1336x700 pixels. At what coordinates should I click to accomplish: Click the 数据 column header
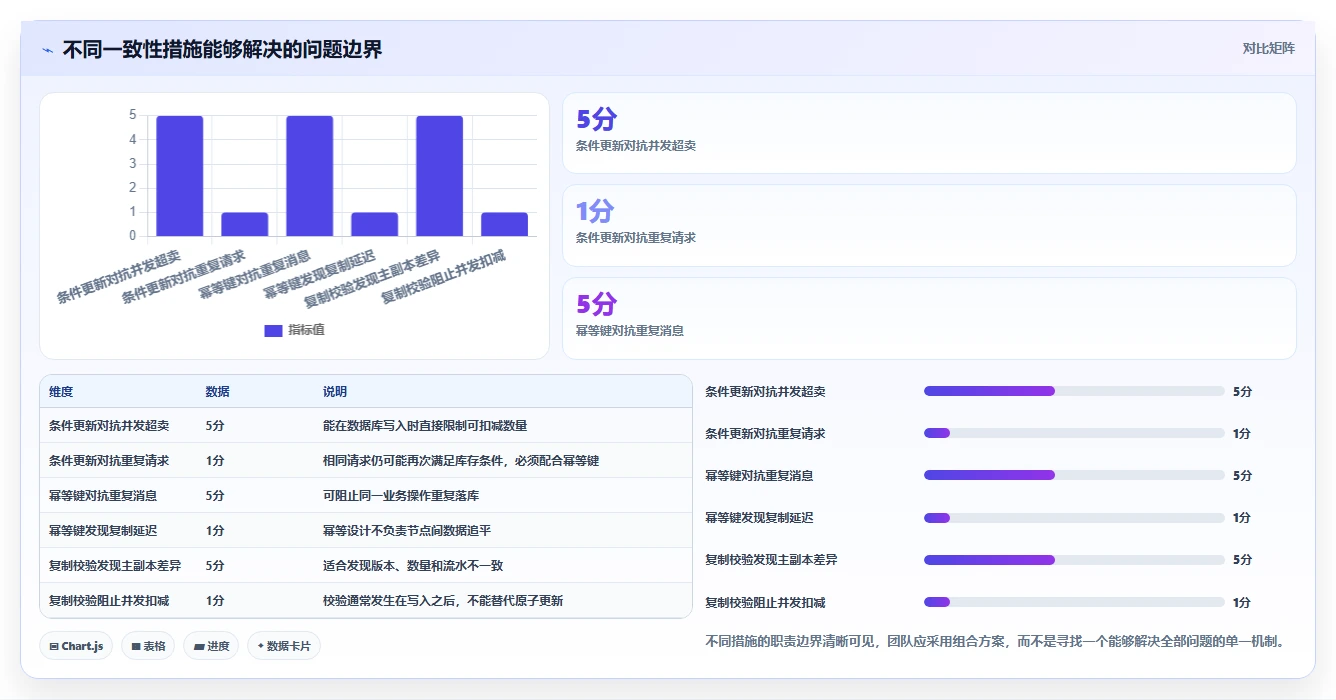click(217, 392)
